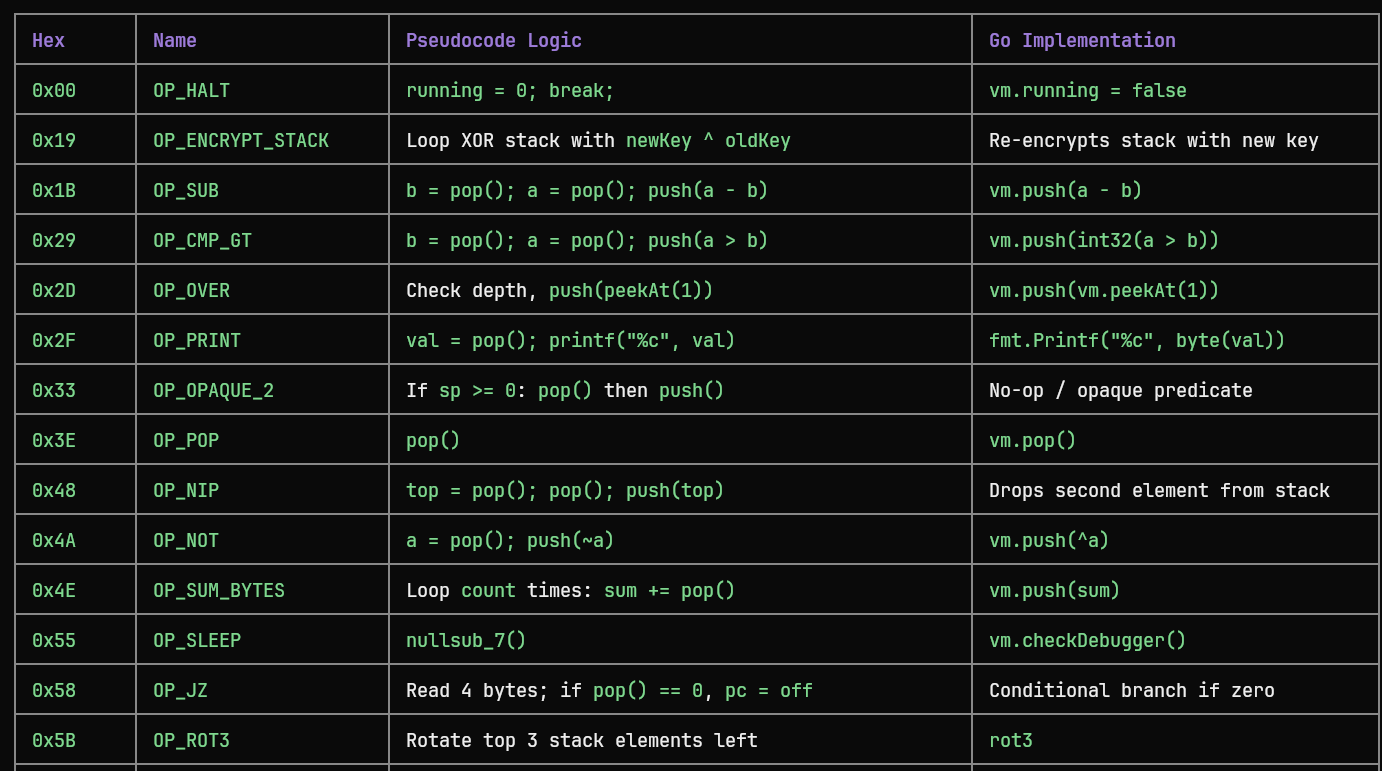Select the OP_OPAQUE_2 name cell
1382x771 pixels.
263,390
